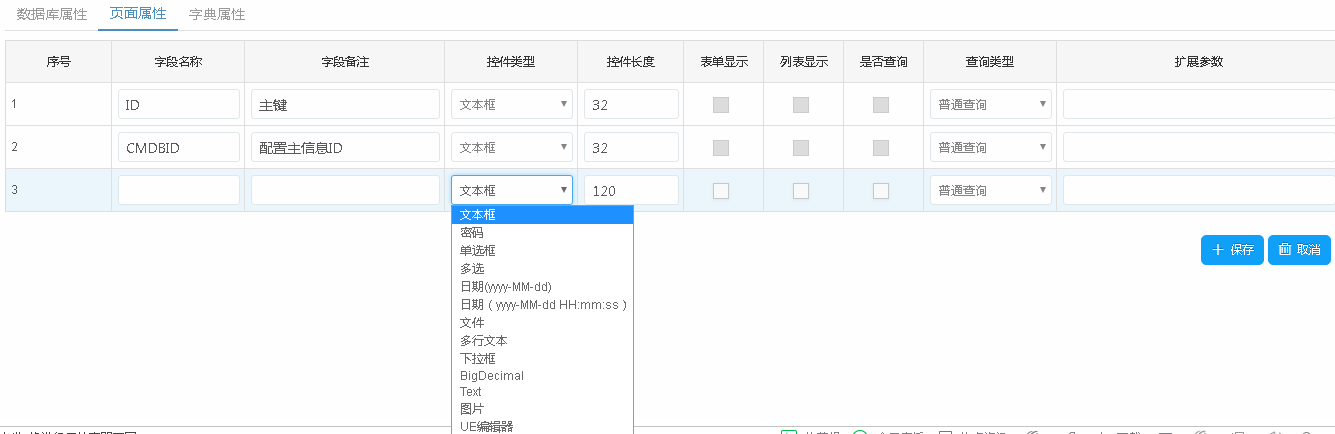Click the empty 字段名称 field in row 3

pos(179,190)
